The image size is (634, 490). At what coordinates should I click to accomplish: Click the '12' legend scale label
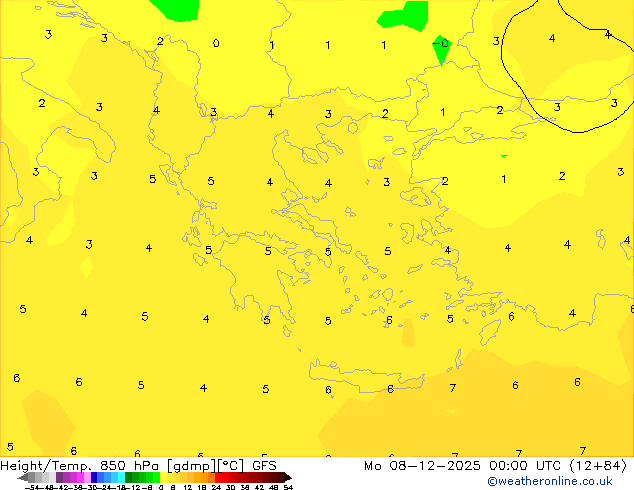188,488
